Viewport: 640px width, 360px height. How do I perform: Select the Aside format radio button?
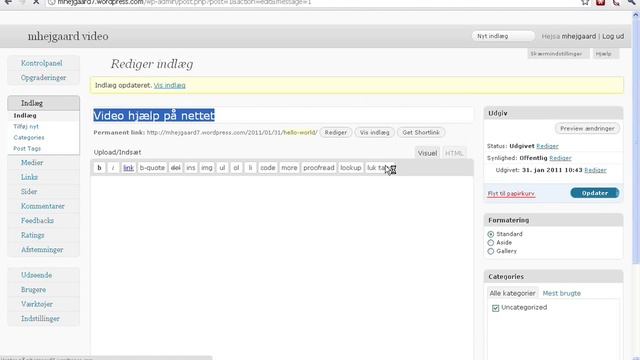(491, 243)
